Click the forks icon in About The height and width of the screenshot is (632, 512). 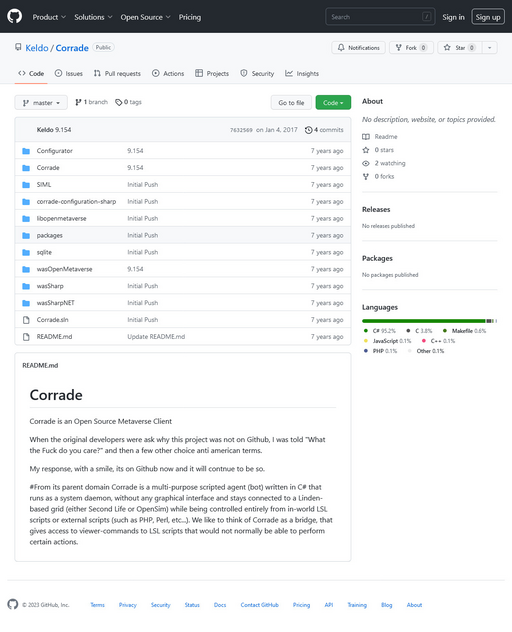[x=366, y=177]
